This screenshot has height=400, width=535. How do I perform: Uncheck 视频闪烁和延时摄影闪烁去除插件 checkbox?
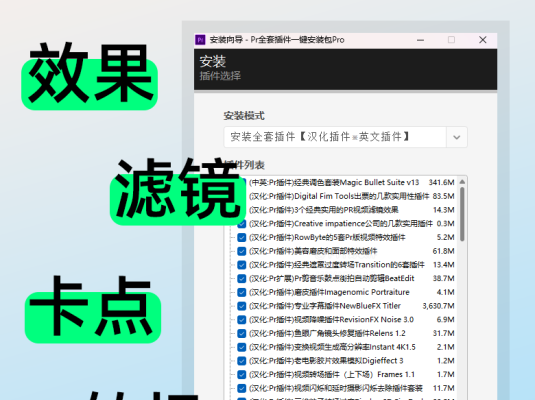coord(242,388)
